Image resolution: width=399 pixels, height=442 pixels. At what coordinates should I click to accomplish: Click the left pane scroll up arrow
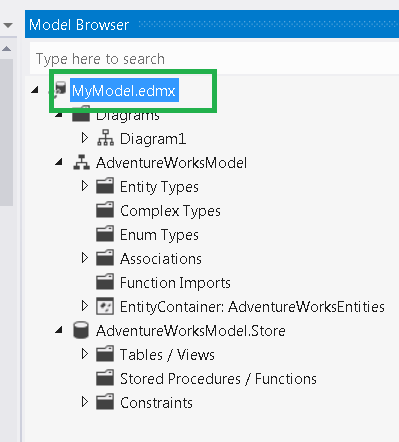[7, 49]
